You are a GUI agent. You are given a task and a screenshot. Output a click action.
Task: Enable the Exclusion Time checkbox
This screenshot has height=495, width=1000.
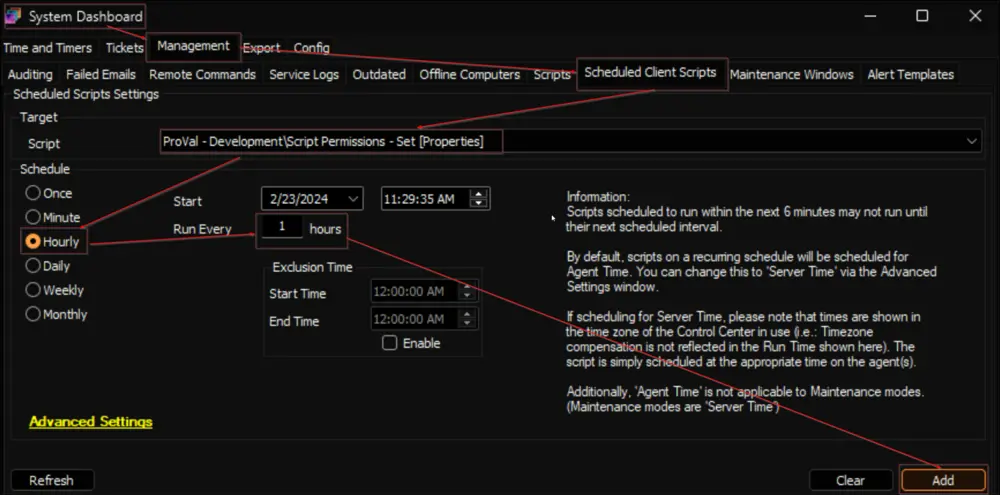(389, 343)
